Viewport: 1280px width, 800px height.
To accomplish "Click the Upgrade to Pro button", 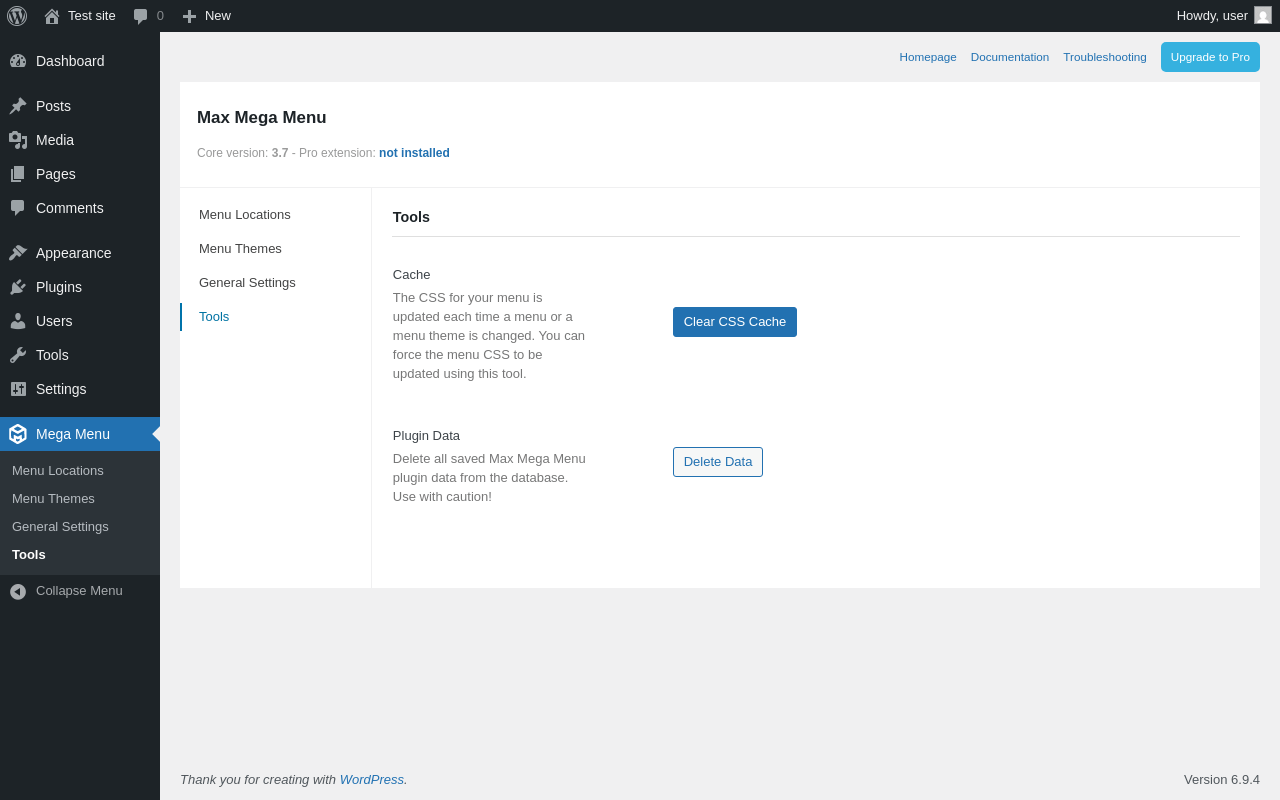I will click(x=1210, y=57).
